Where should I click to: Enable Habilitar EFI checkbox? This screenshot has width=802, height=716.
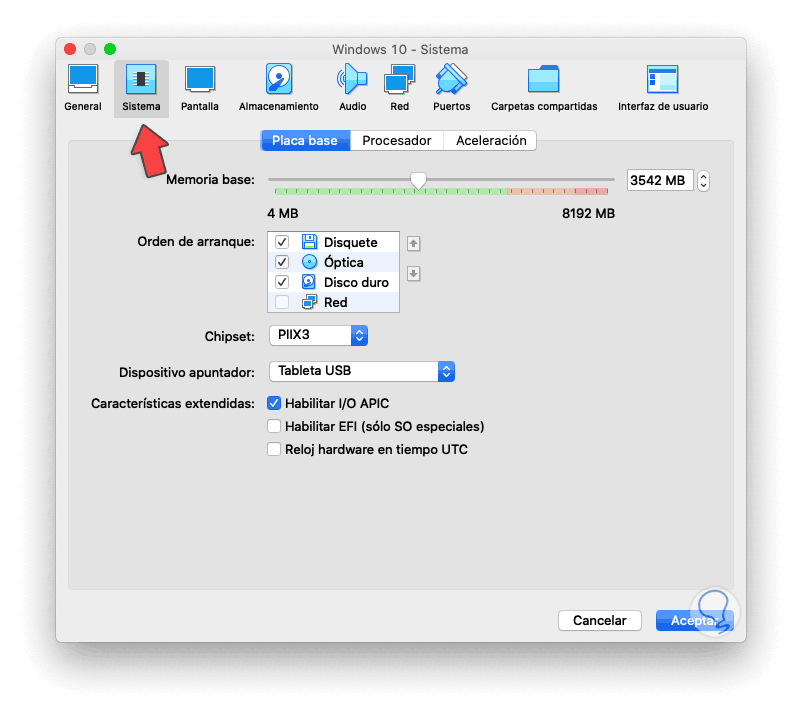(x=274, y=426)
